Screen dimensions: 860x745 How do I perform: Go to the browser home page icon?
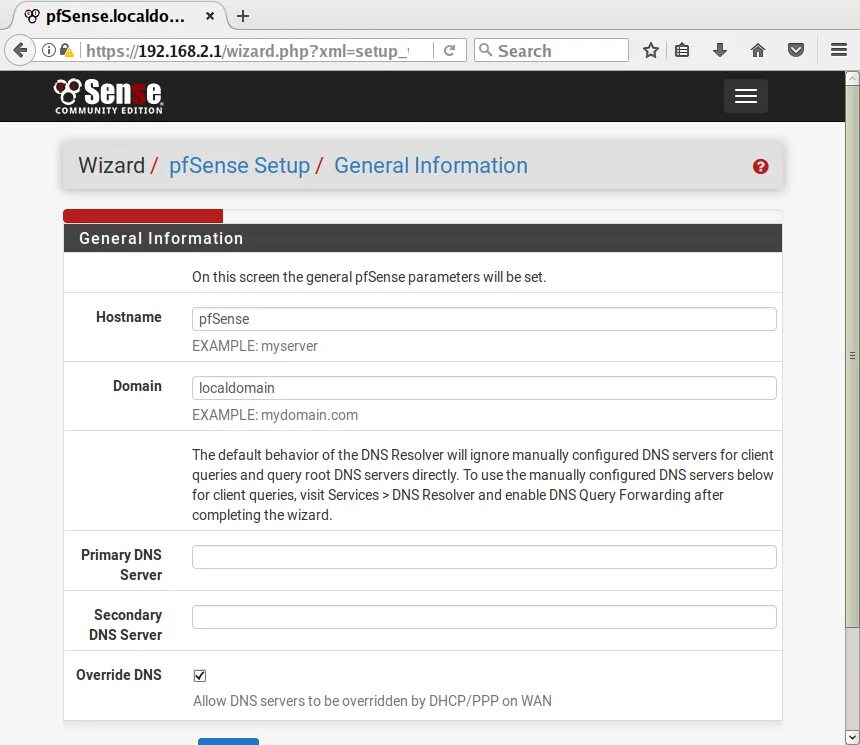coord(757,50)
